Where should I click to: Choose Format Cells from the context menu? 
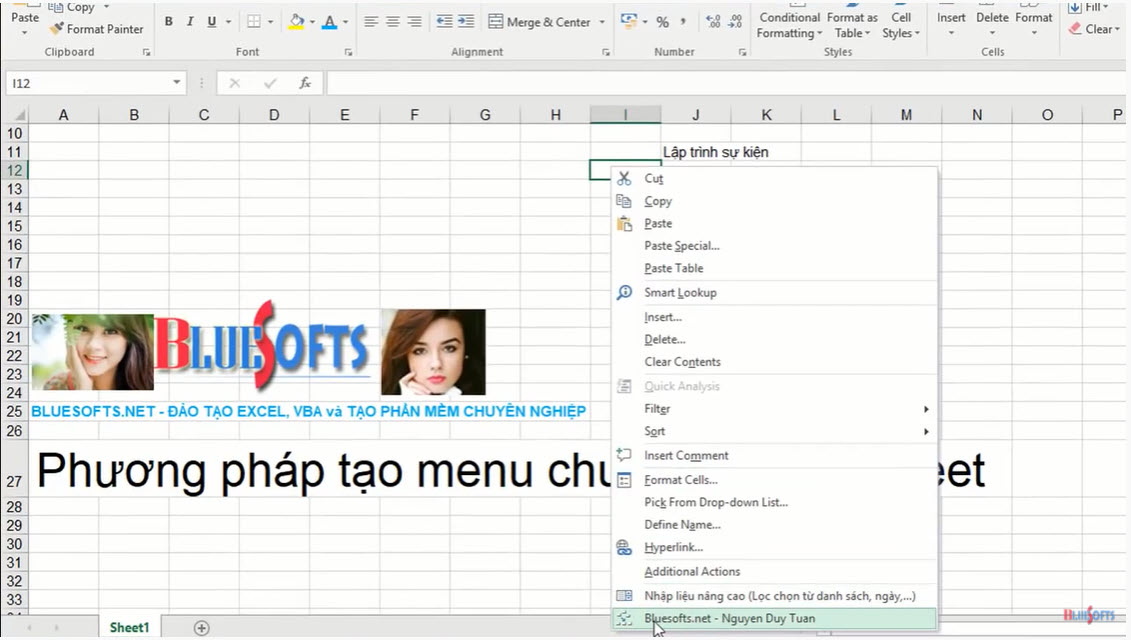(x=680, y=480)
